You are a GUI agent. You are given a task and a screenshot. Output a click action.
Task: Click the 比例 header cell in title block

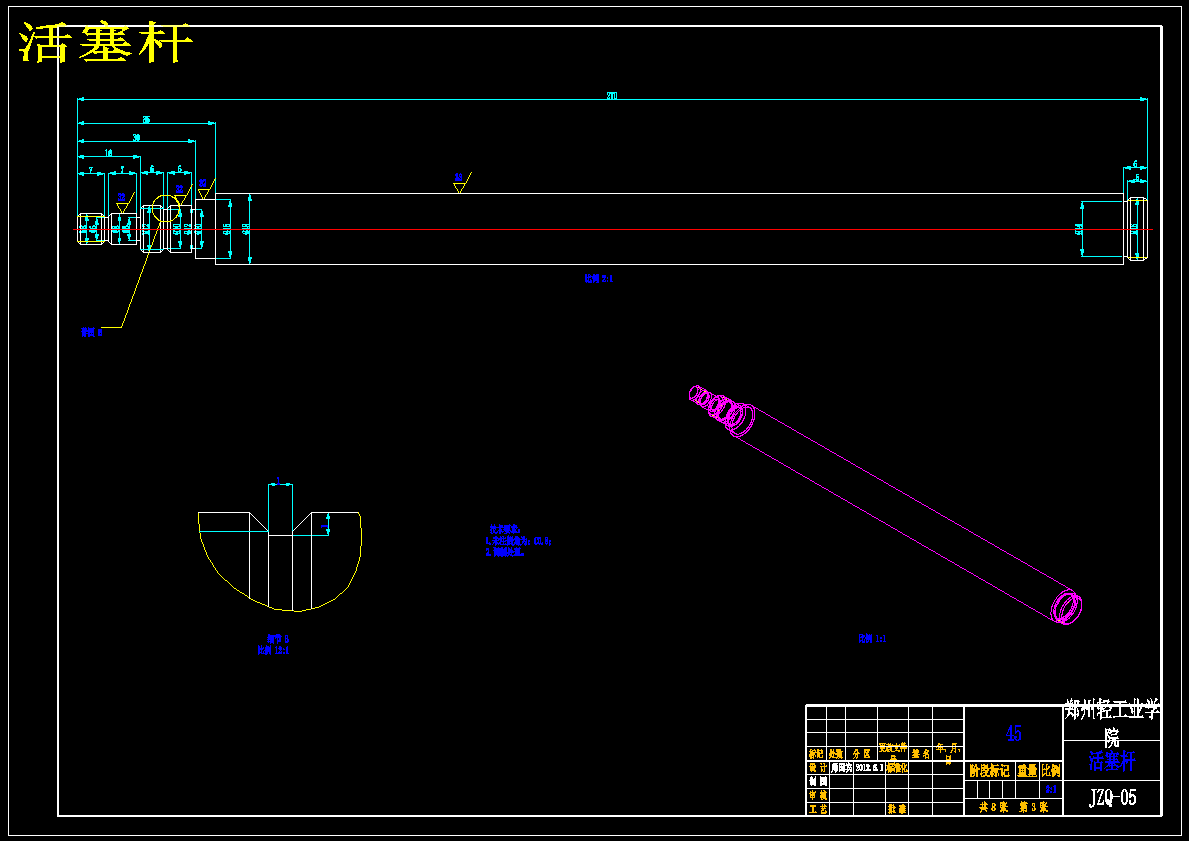(x=1051, y=770)
